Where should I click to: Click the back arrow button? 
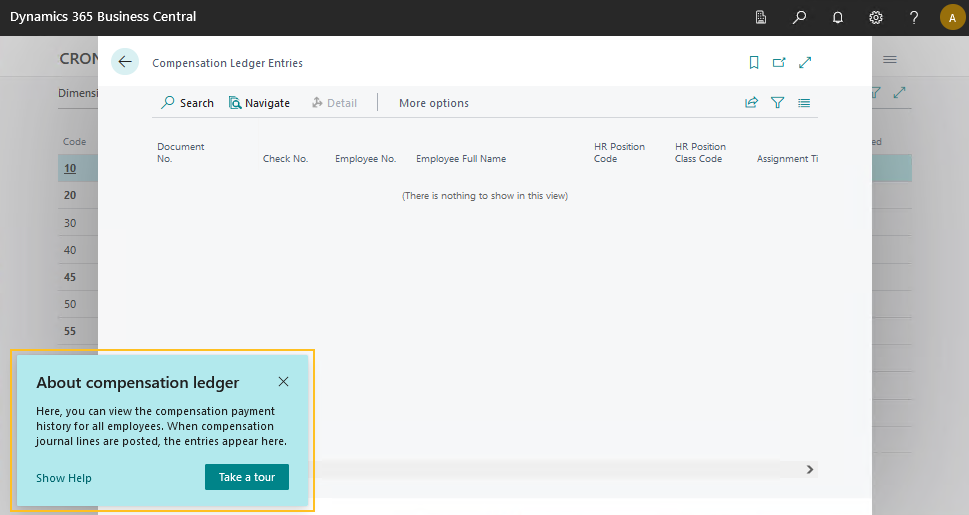pyautogui.click(x=125, y=62)
